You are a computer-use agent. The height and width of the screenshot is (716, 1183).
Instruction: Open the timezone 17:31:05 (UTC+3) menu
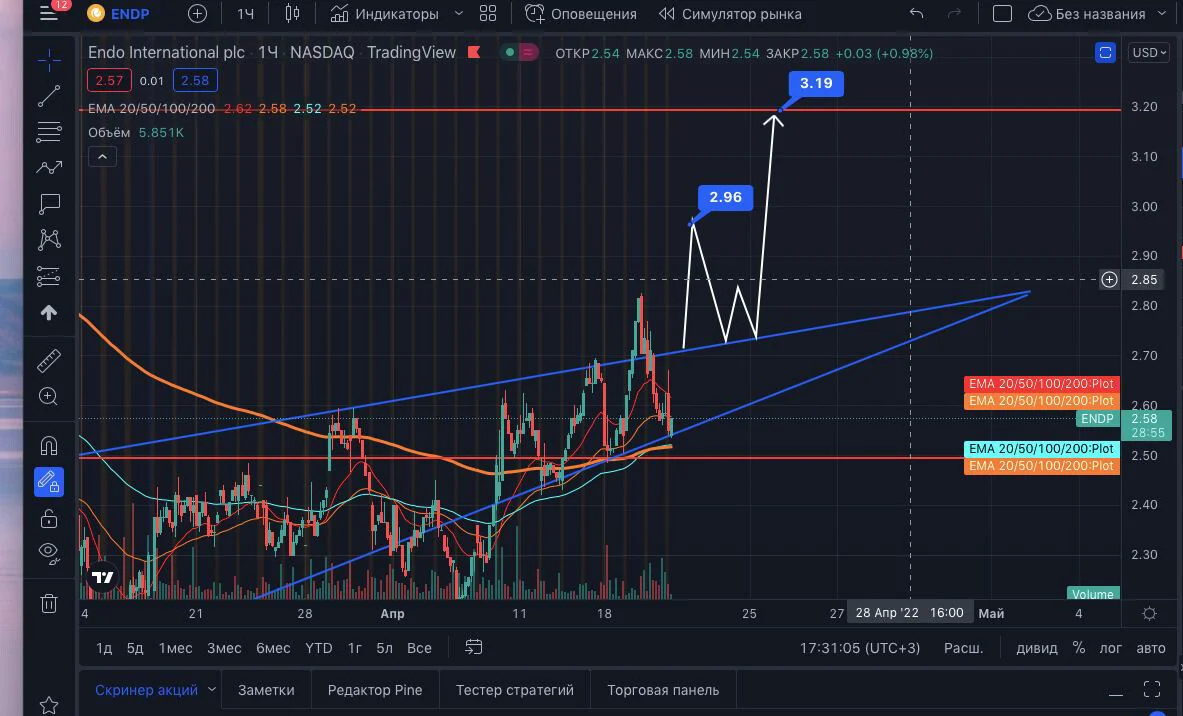(x=860, y=648)
